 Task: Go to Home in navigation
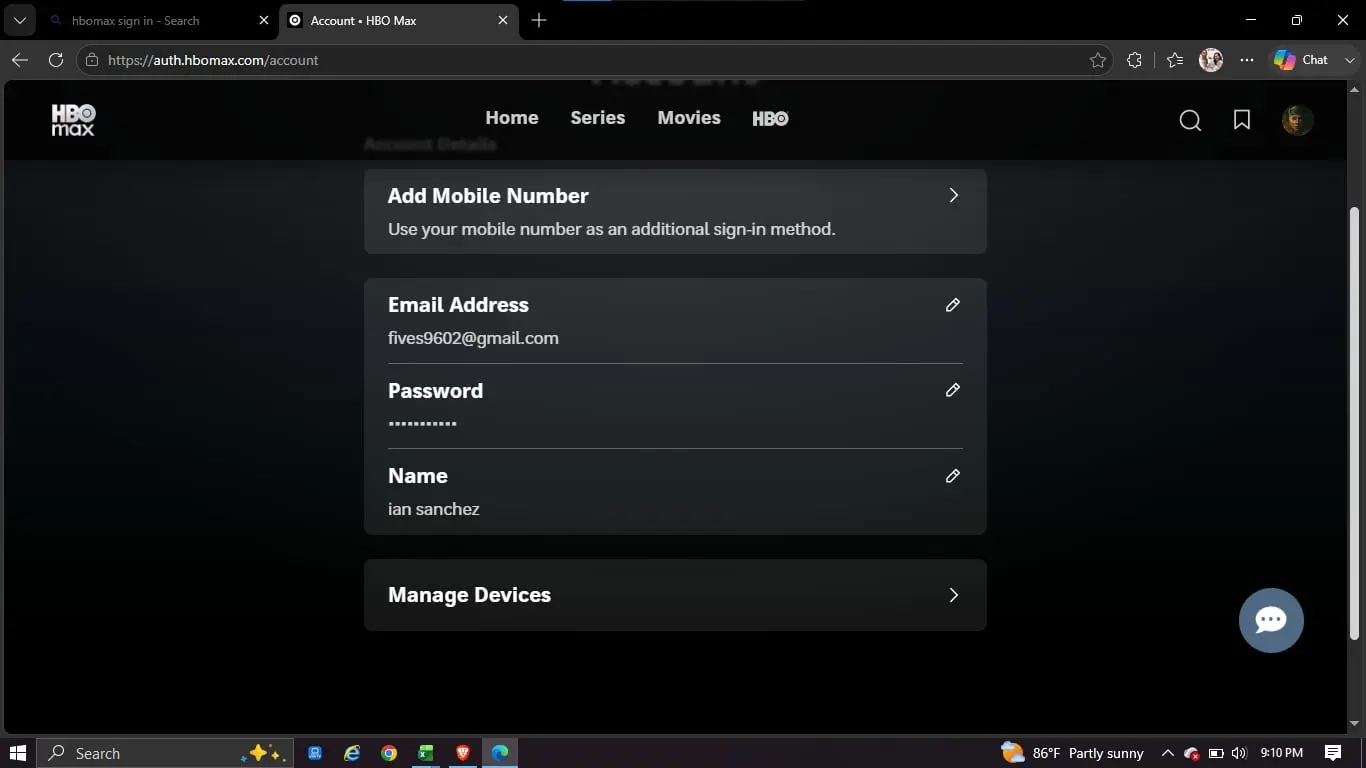tap(512, 118)
